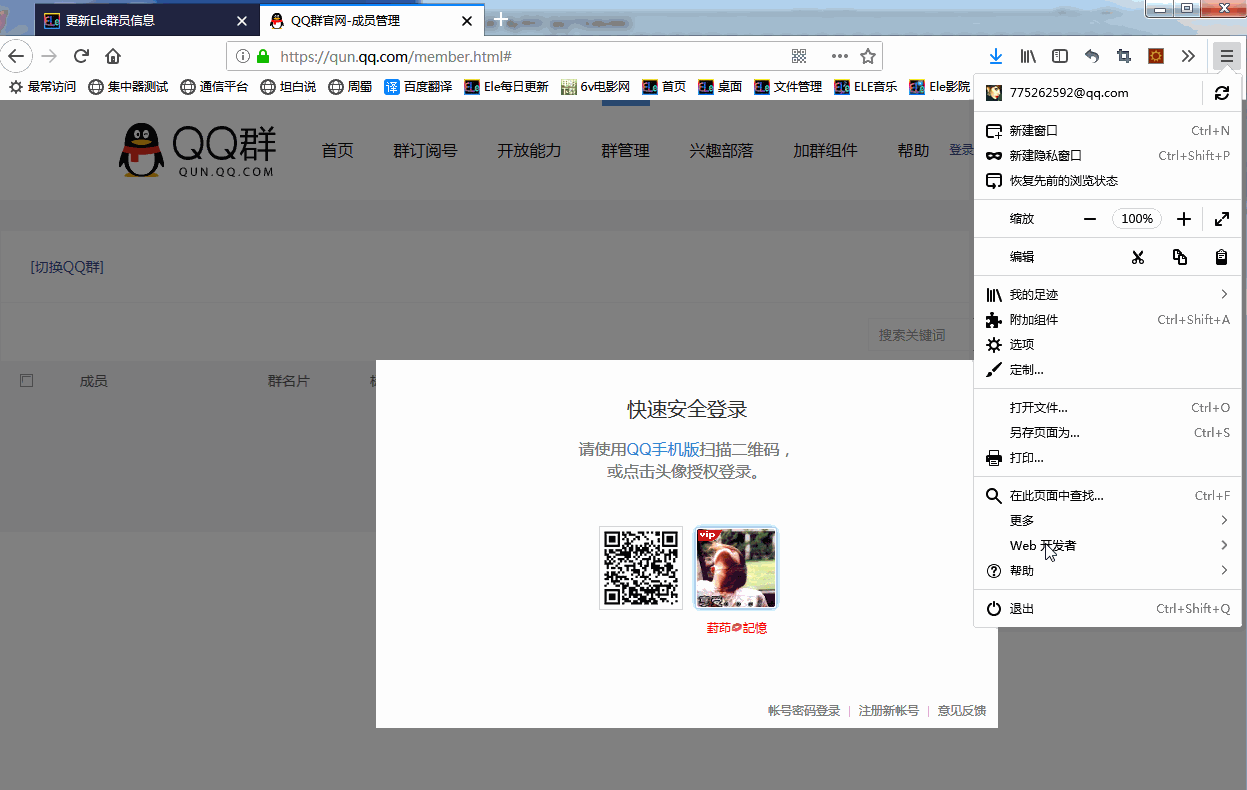Open 兴趣部落 in page navigation

[721, 151]
